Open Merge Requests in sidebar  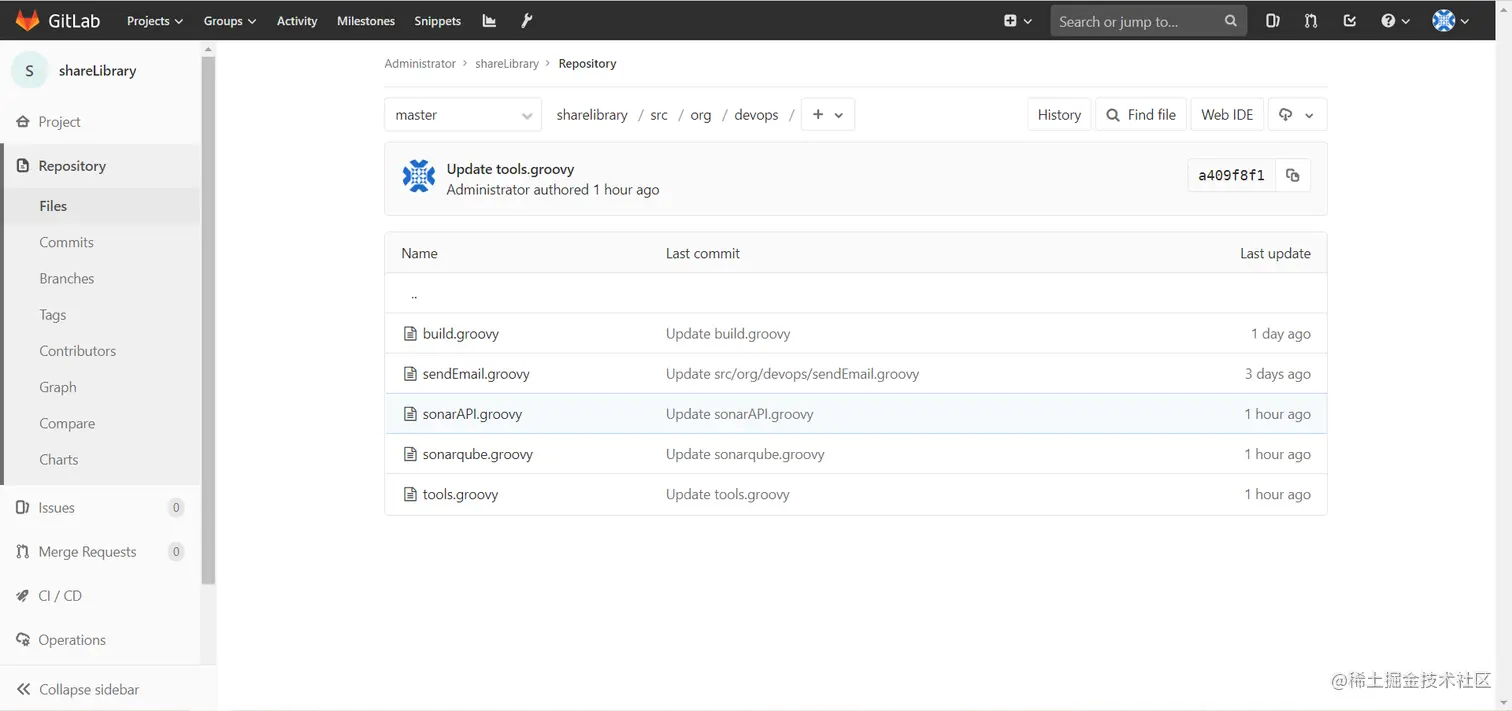pyautogui.click(x=100, y=552)
